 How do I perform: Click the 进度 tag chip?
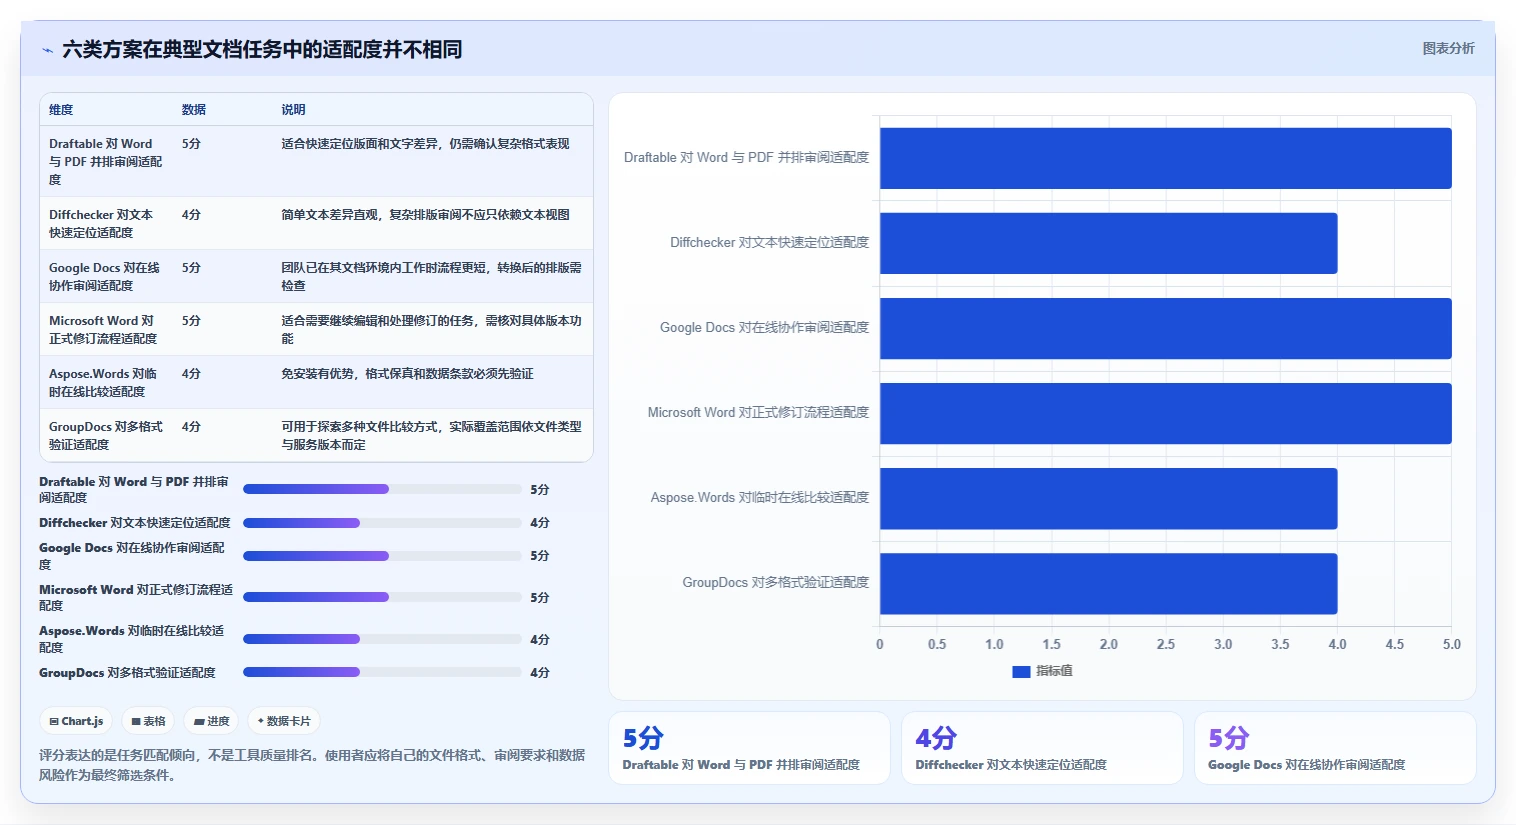coord(211,721)
